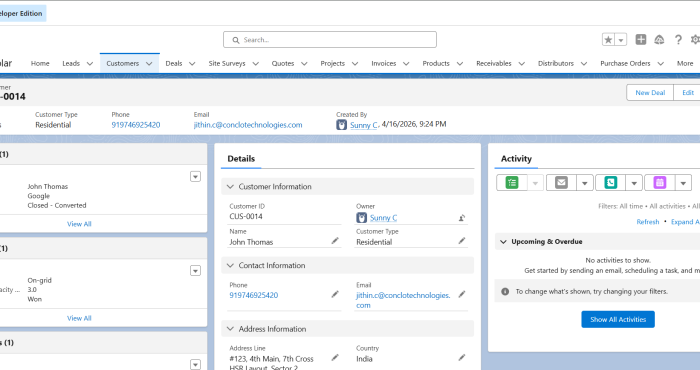Collapse the Upcoming & Overdue section
Screen dimensions: 700x370
click(504, 241)
